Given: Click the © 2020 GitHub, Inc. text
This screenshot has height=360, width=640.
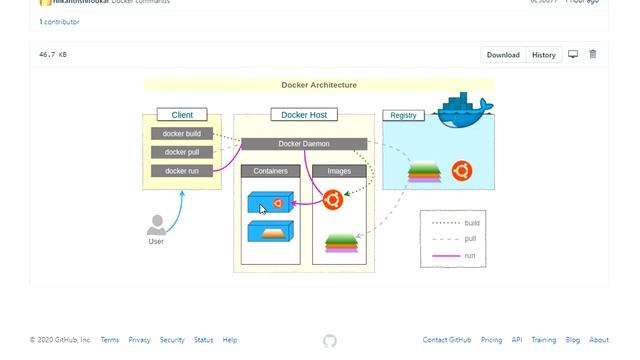Looking at the screenshot, I should coord(60,340).
